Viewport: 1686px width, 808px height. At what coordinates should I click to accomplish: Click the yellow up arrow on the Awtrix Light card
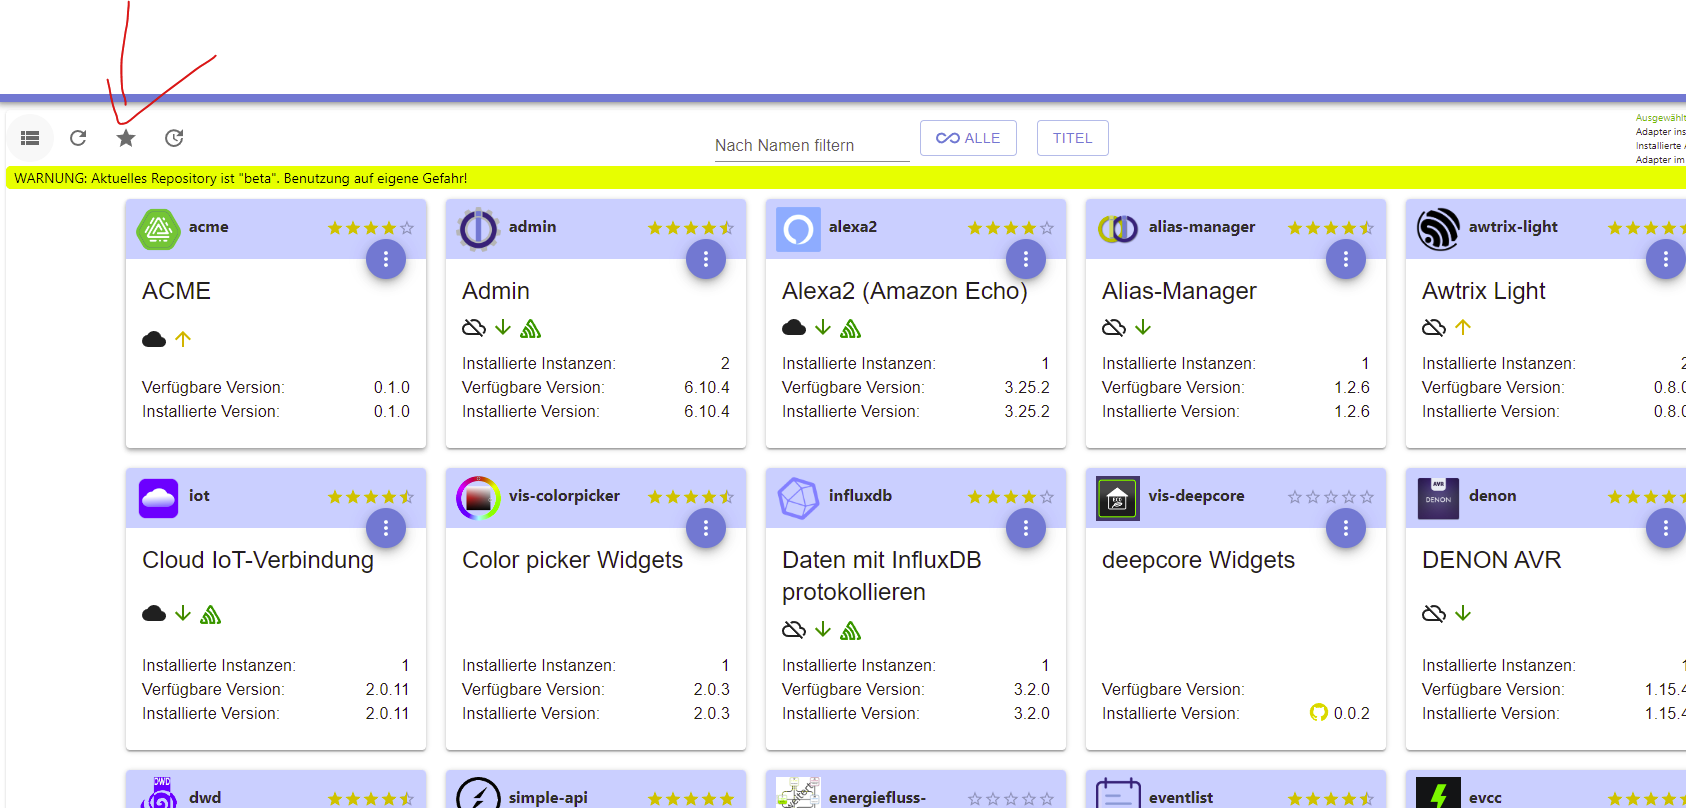pos(1463,328)
